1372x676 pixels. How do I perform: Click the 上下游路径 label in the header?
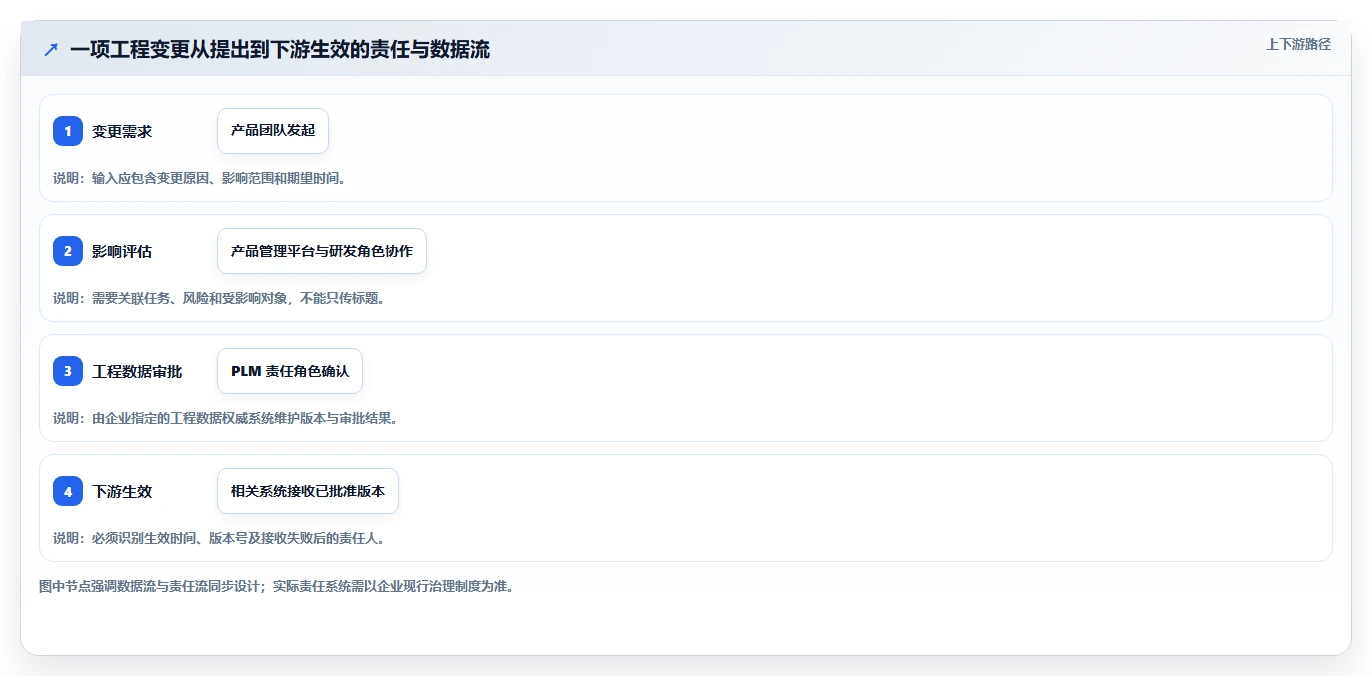[1298, 44]
